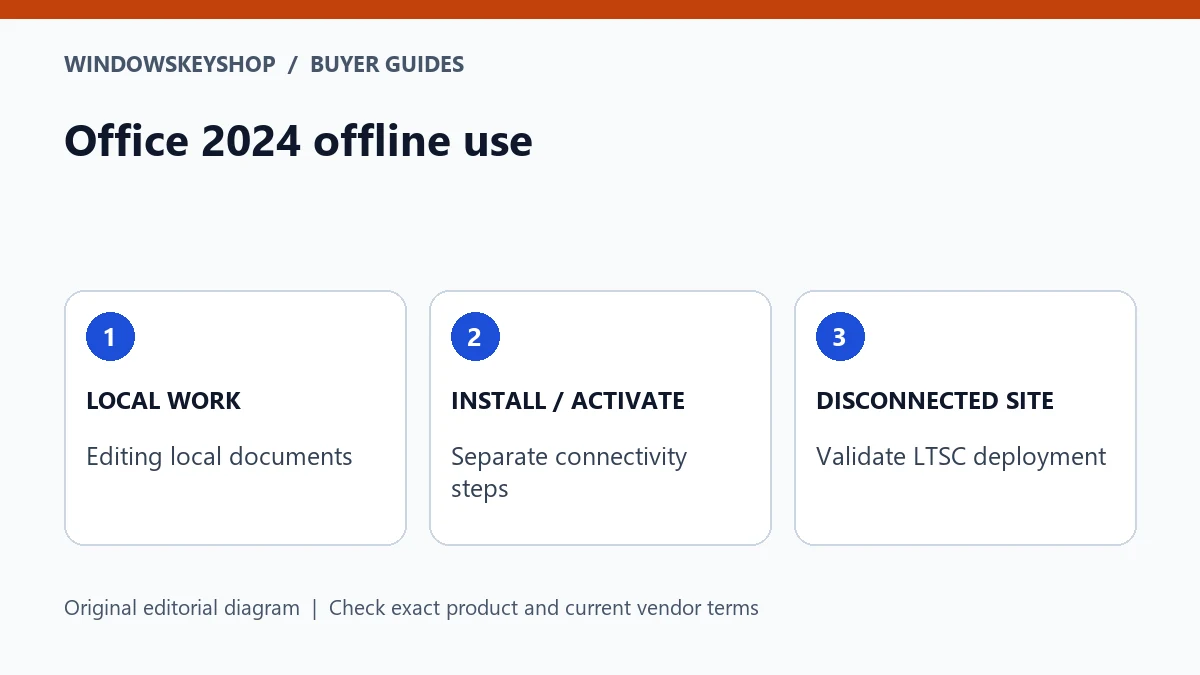Screen dimensions: 1200x675
Task: Click the slash separator in the breadcrumb
Action: pos(293,65)
